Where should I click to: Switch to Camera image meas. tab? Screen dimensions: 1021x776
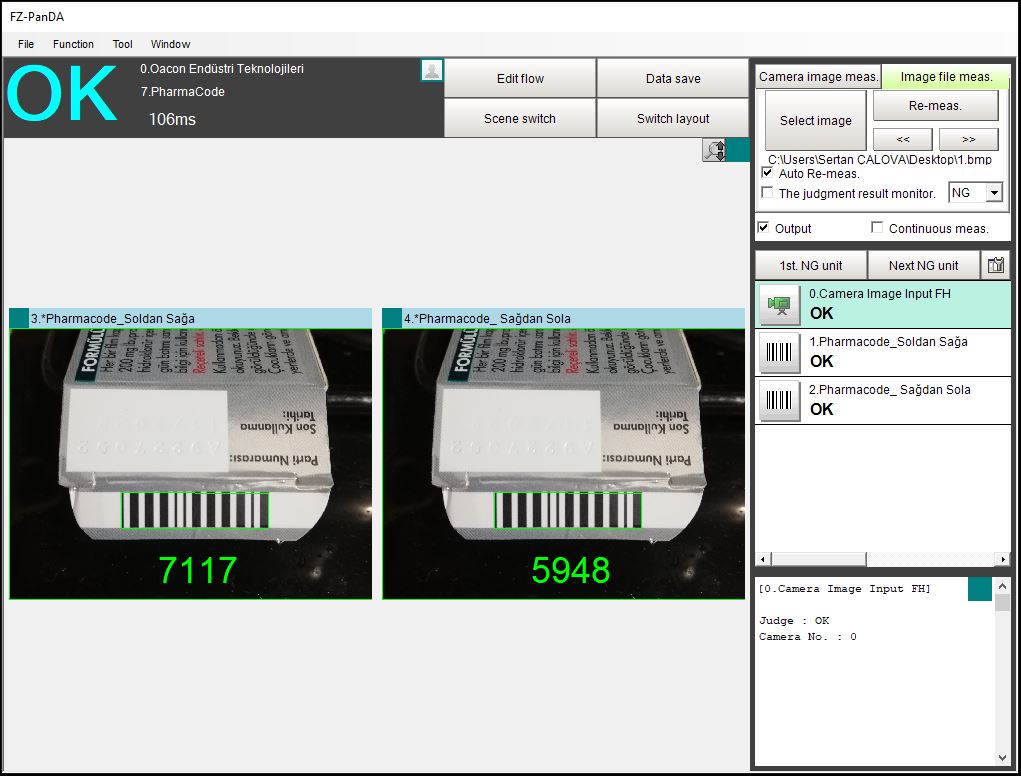[818, 77]
